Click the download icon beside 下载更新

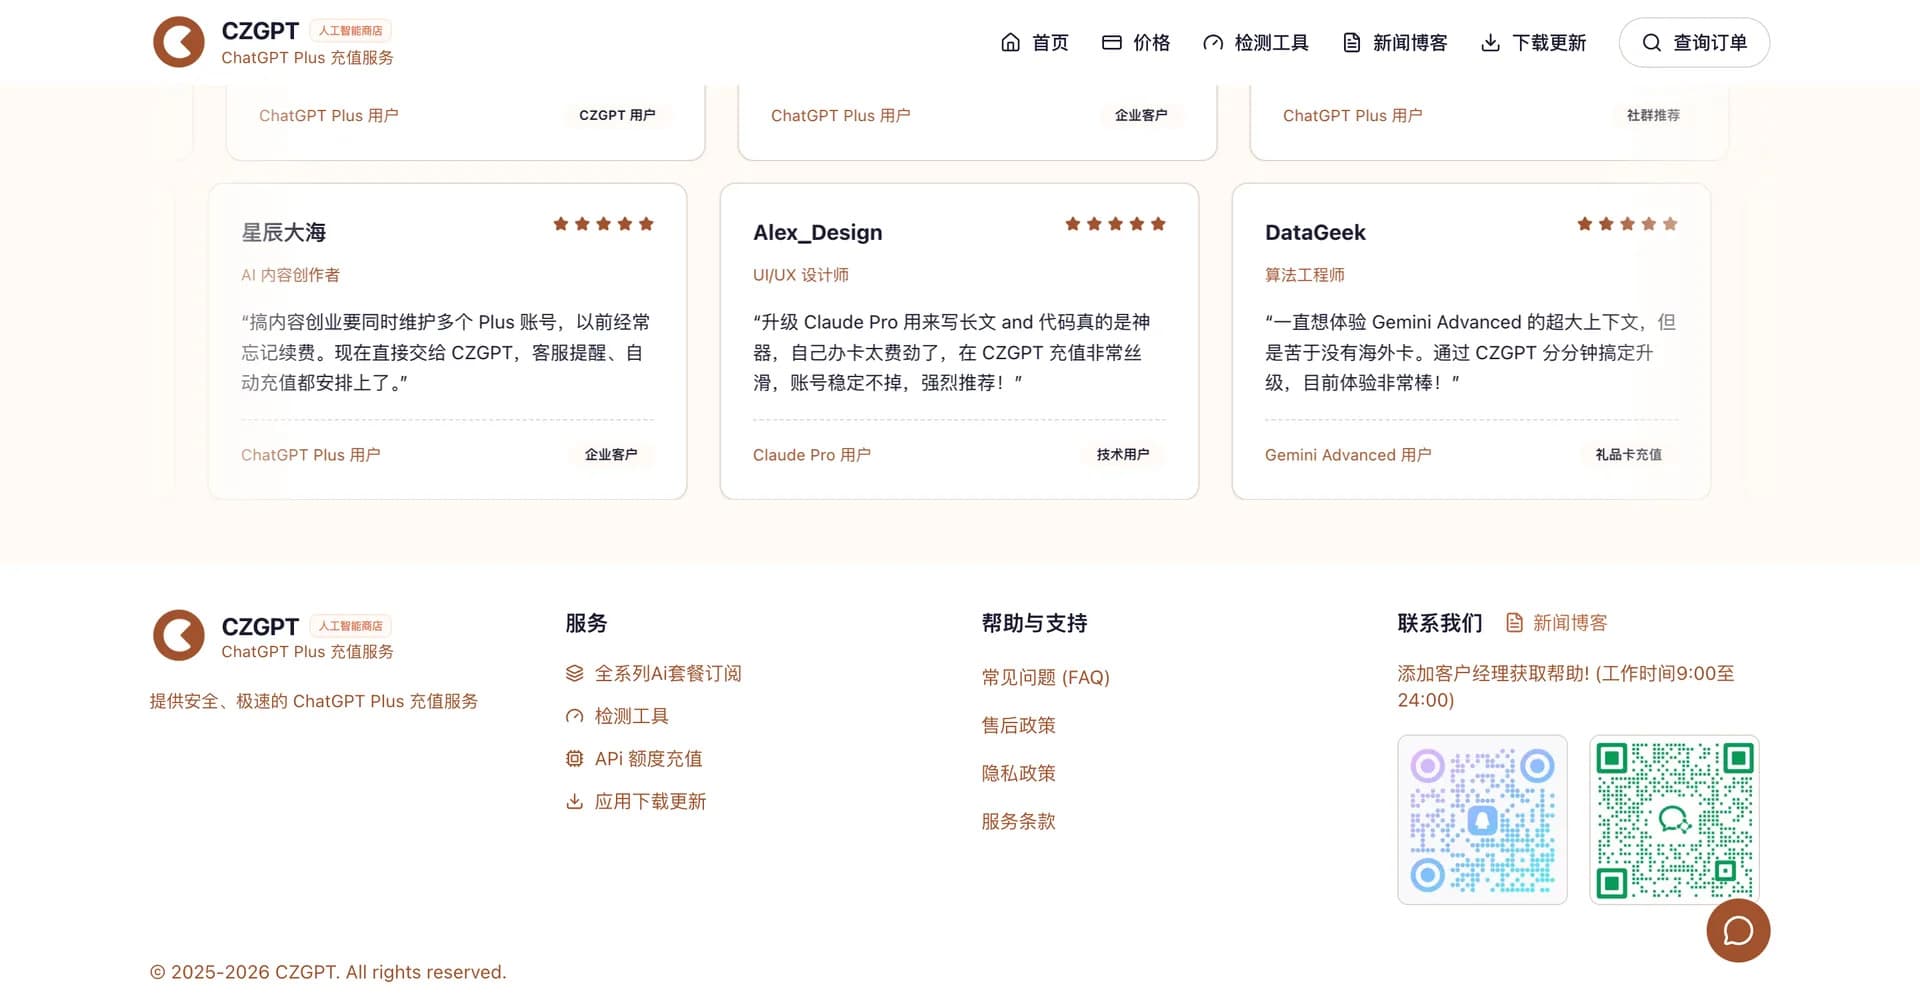click(x=1490, y=42)
